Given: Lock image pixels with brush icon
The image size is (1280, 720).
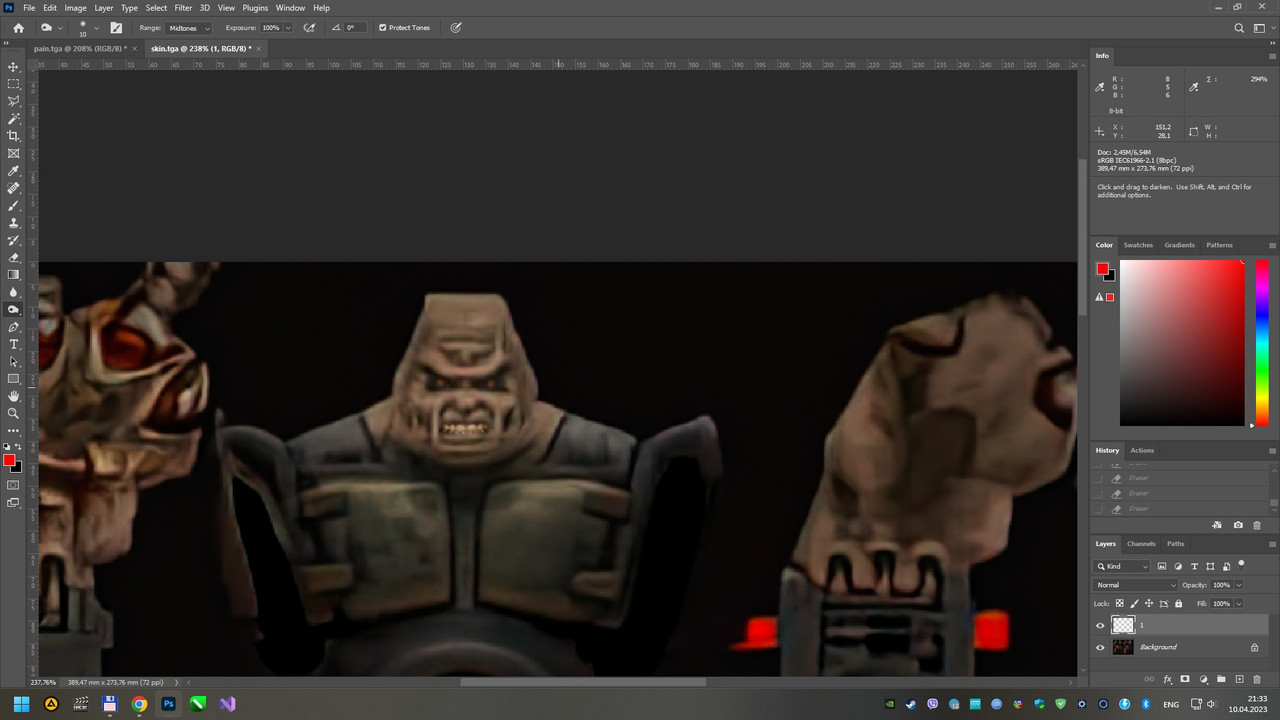Looking at the screenshot, I should point(1134,603).
